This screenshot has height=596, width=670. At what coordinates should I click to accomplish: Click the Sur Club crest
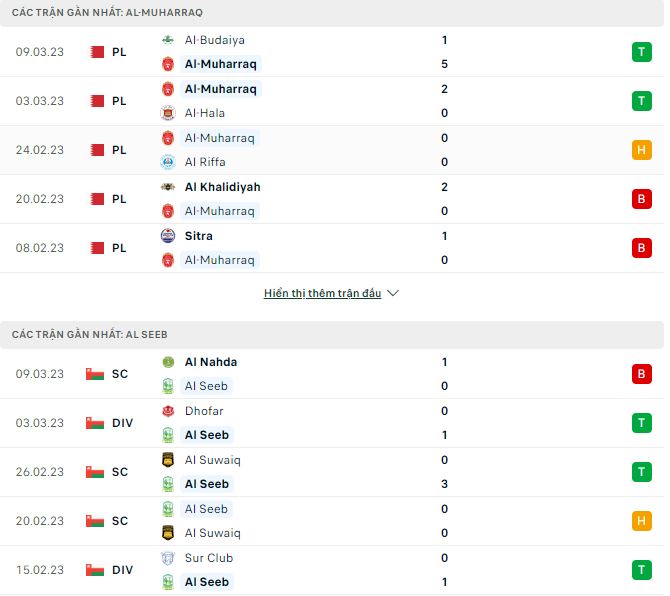click(168, 558)
